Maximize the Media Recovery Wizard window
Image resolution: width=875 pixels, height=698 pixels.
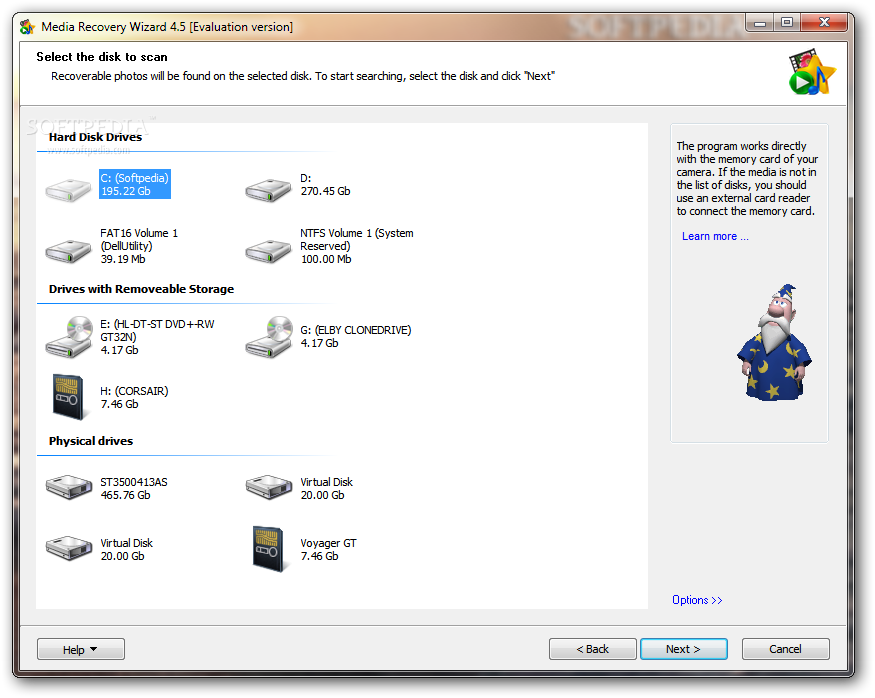point(787,23)
